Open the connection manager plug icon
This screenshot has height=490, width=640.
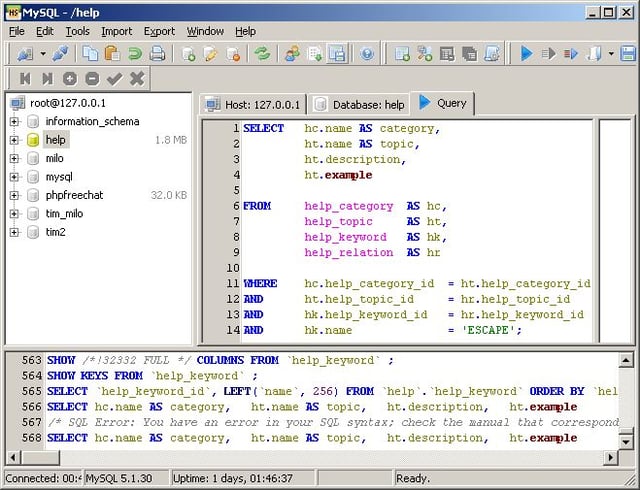(x=25, y=53)
